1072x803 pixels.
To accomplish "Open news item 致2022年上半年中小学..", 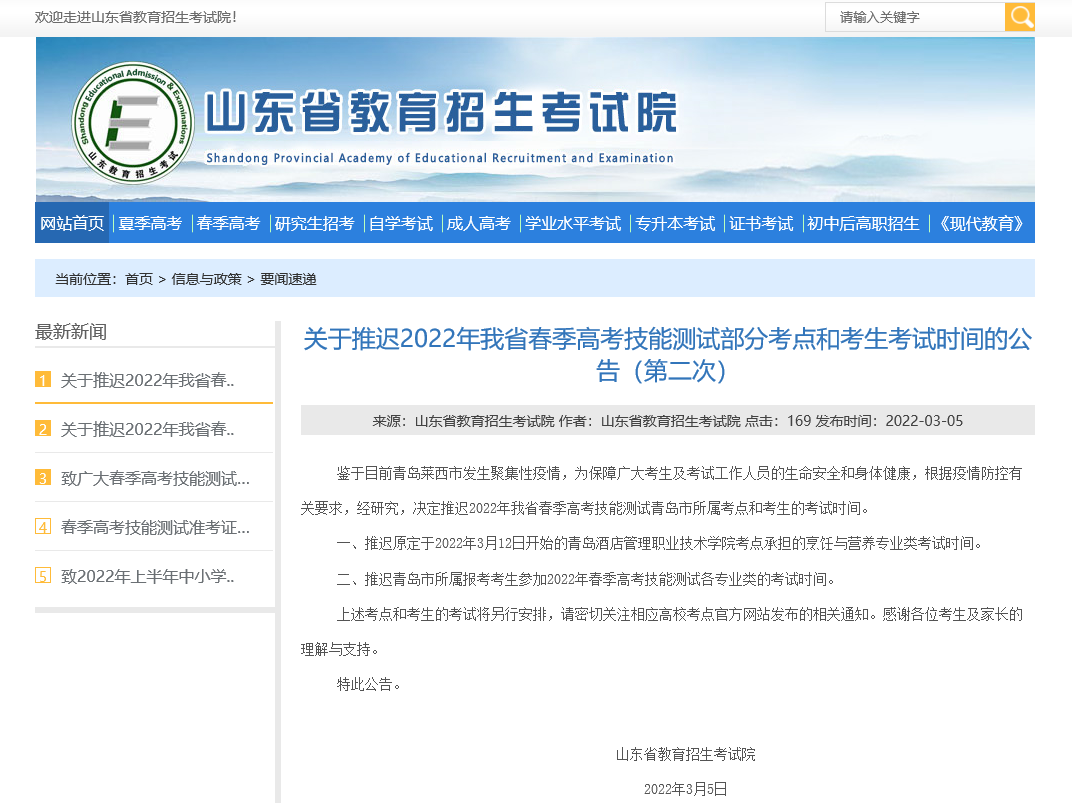I will coord(147,576).
